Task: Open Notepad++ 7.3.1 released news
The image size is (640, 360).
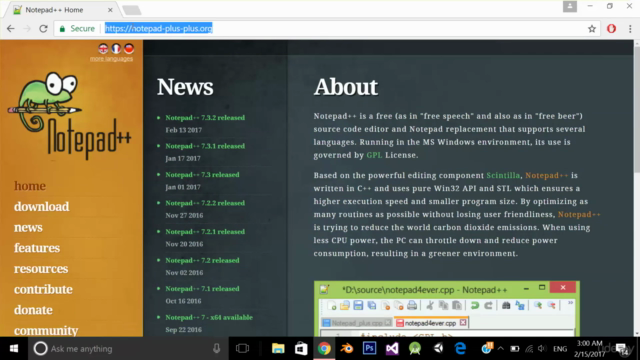Action: [x=205, y=146]
